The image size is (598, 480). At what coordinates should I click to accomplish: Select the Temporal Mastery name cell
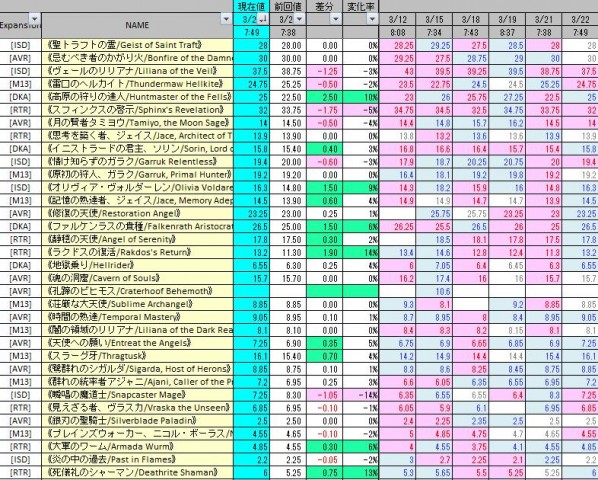click(137, 317)
